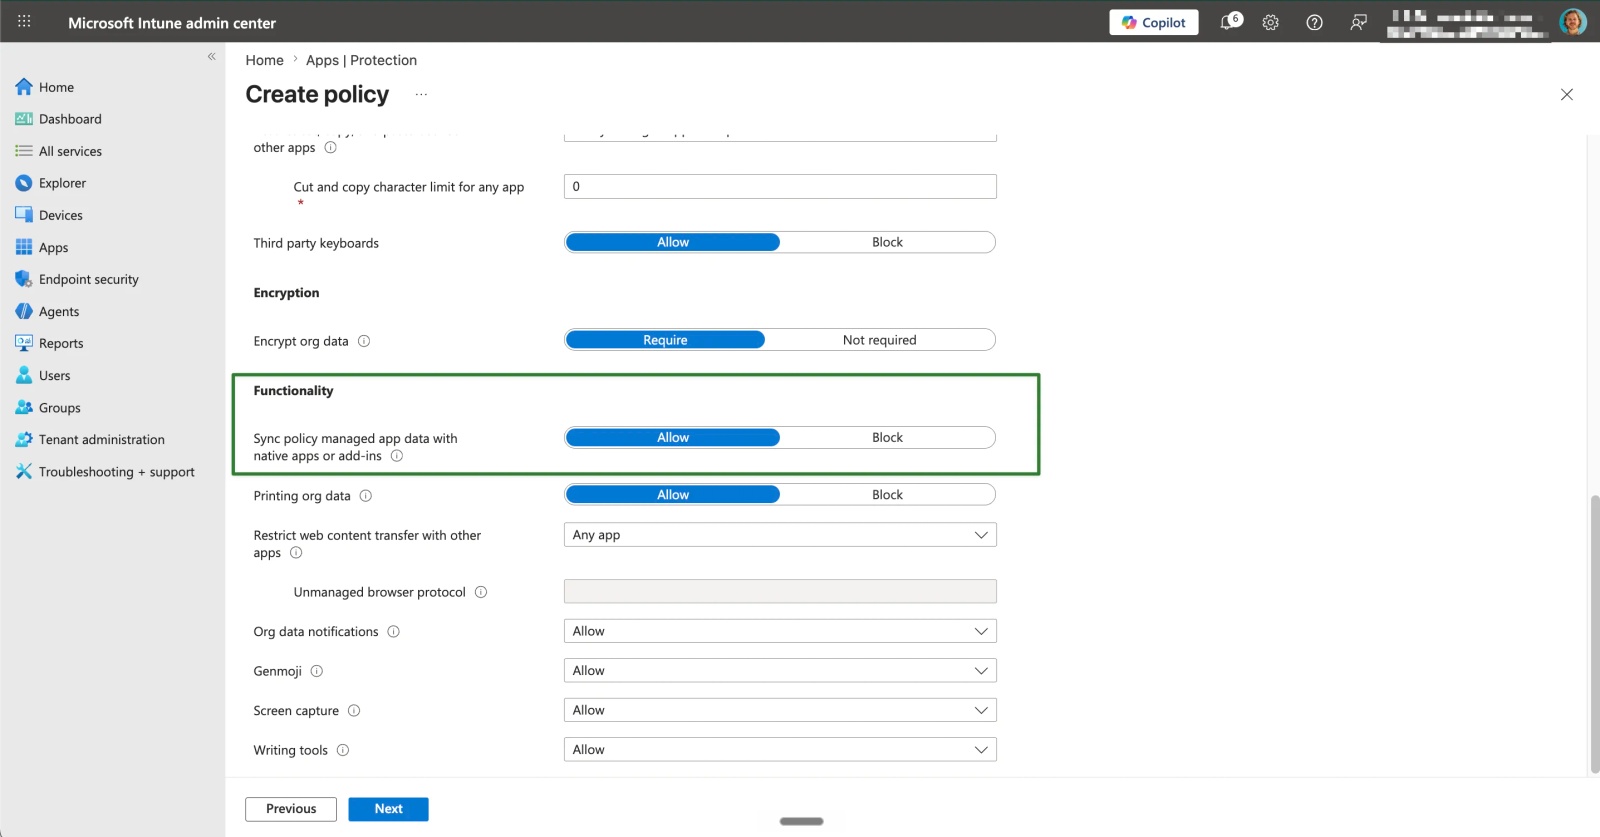Viewport: 1600px width, 837px height.
Task: Show info for Screen capture setting
Action: click(x=354, y=711)
